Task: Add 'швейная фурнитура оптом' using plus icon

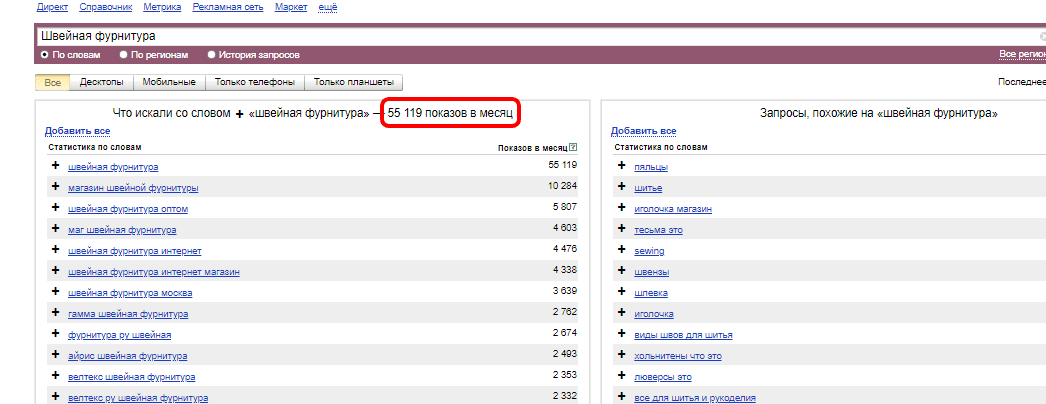Action: (x=55, y=208)
